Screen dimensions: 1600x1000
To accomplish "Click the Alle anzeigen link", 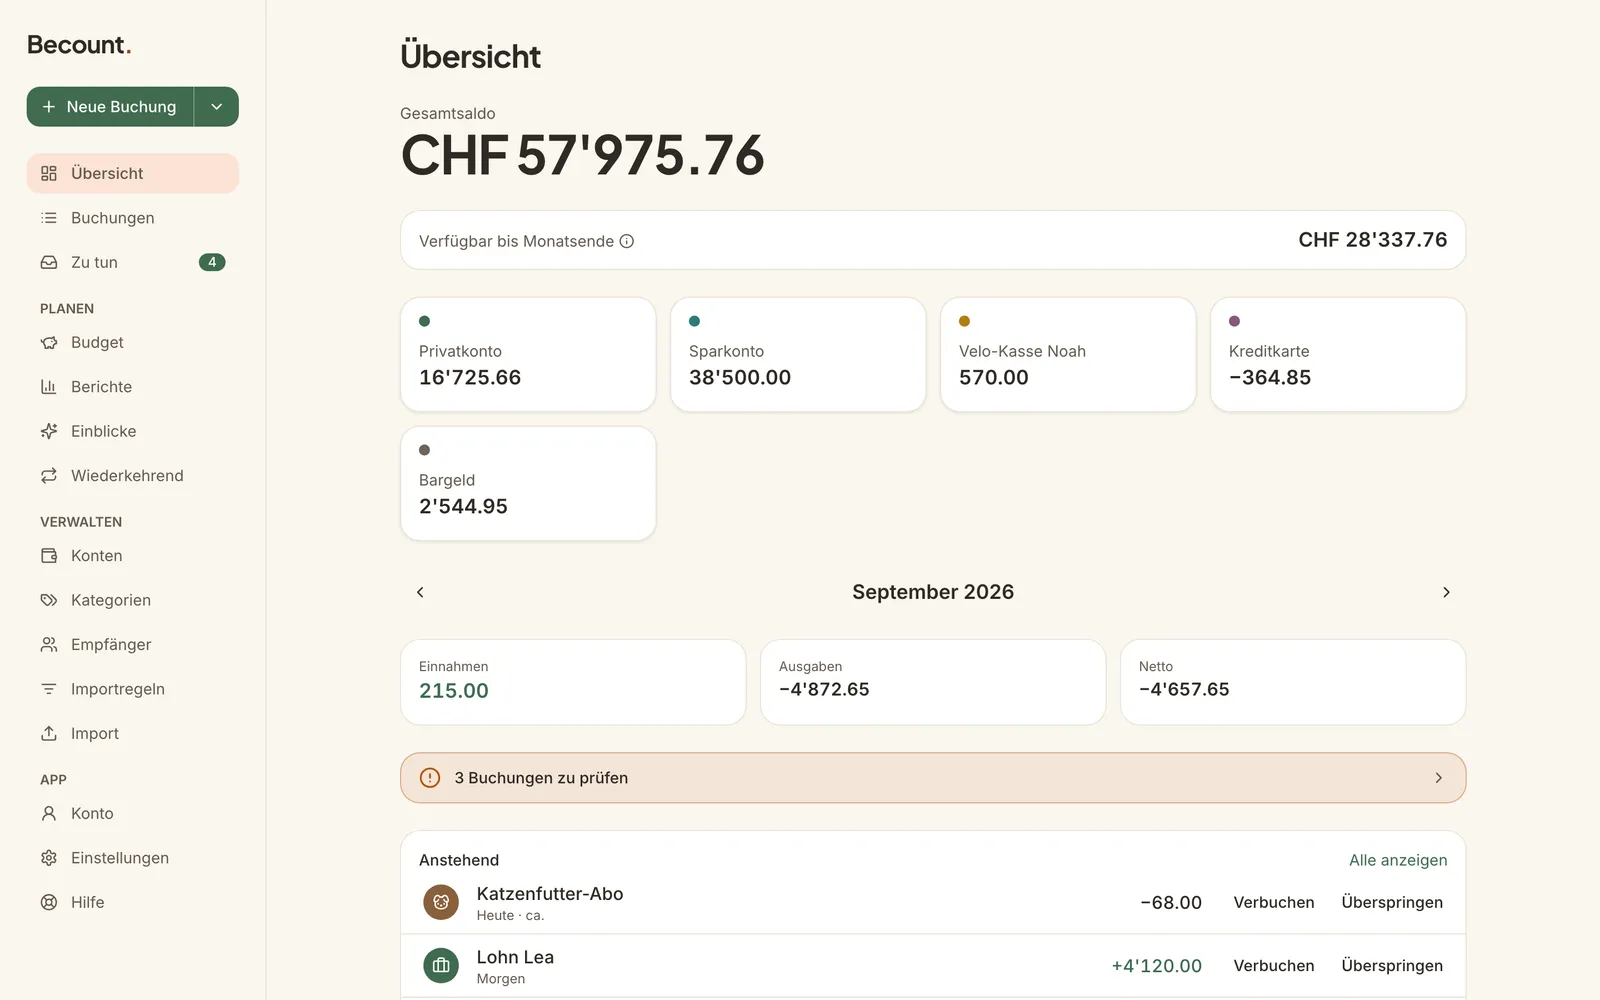I will (x=1398, y=860).
